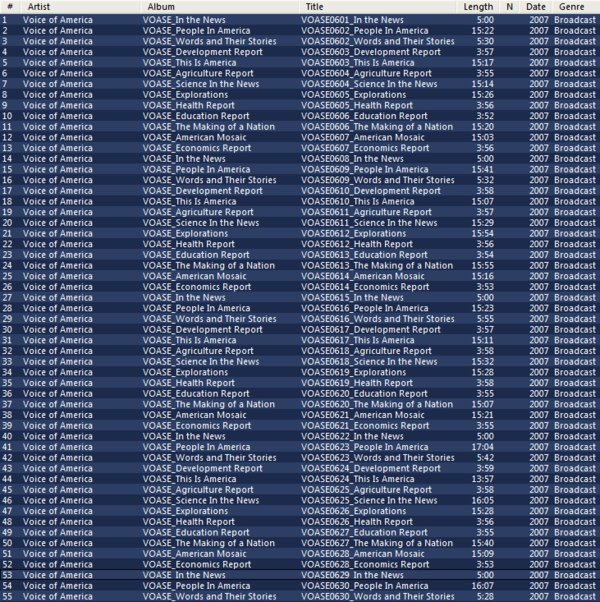
Task: Select title VOASE0620_Education Report
Action: click(x=364, y=394)
